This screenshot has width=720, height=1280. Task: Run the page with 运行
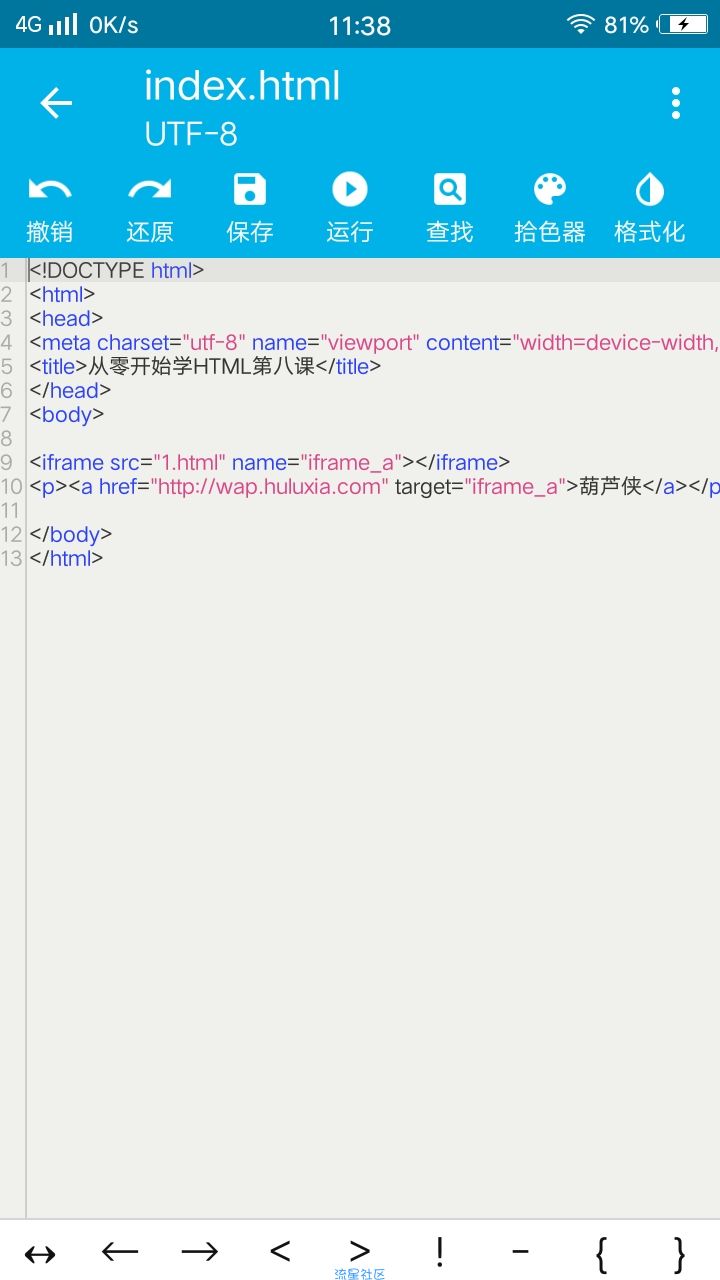(x=350, y=208)
